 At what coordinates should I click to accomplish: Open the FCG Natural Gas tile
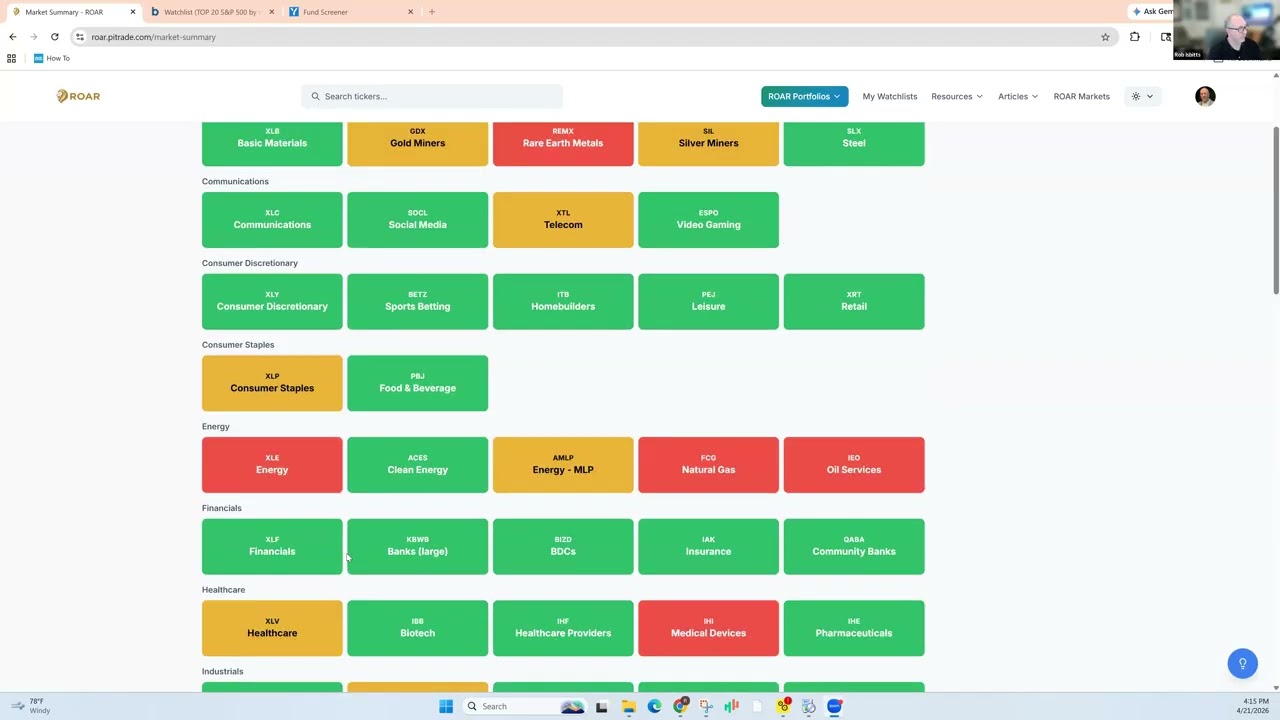pyautogui.click(x=708, y=465)
